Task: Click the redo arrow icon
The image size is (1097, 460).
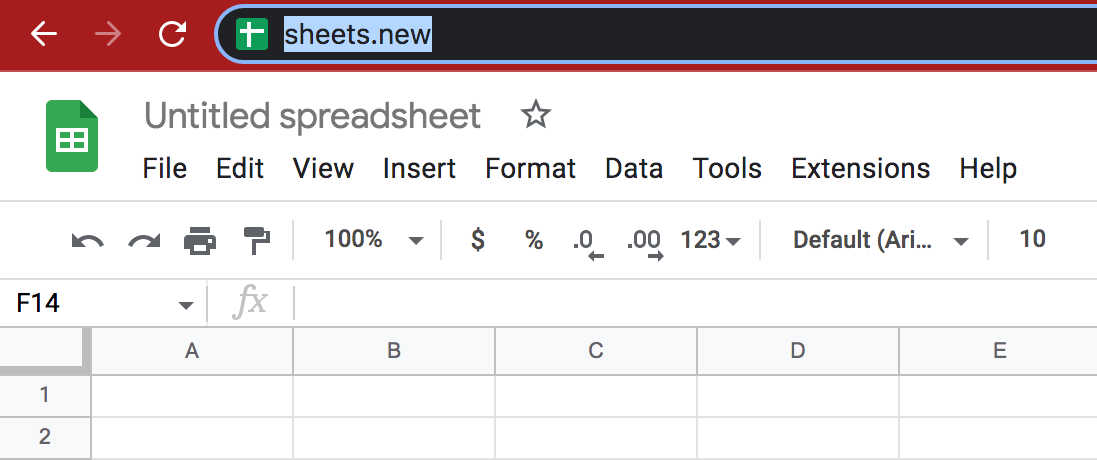Action: pyautogui.click(x=144, y=241)
